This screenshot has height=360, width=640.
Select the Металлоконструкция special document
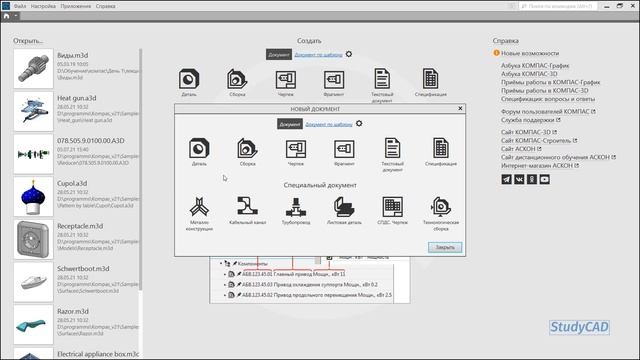[x=199, y=213]
